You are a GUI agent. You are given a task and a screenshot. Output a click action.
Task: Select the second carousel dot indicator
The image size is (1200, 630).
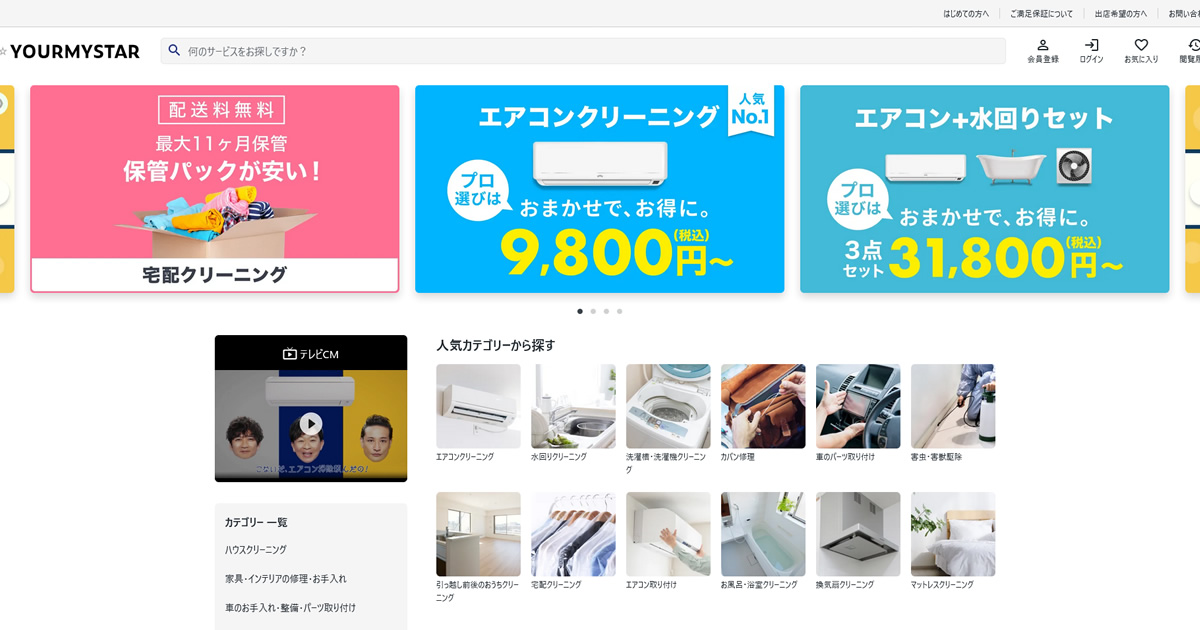pyautogui.click(x=593, y=311)
